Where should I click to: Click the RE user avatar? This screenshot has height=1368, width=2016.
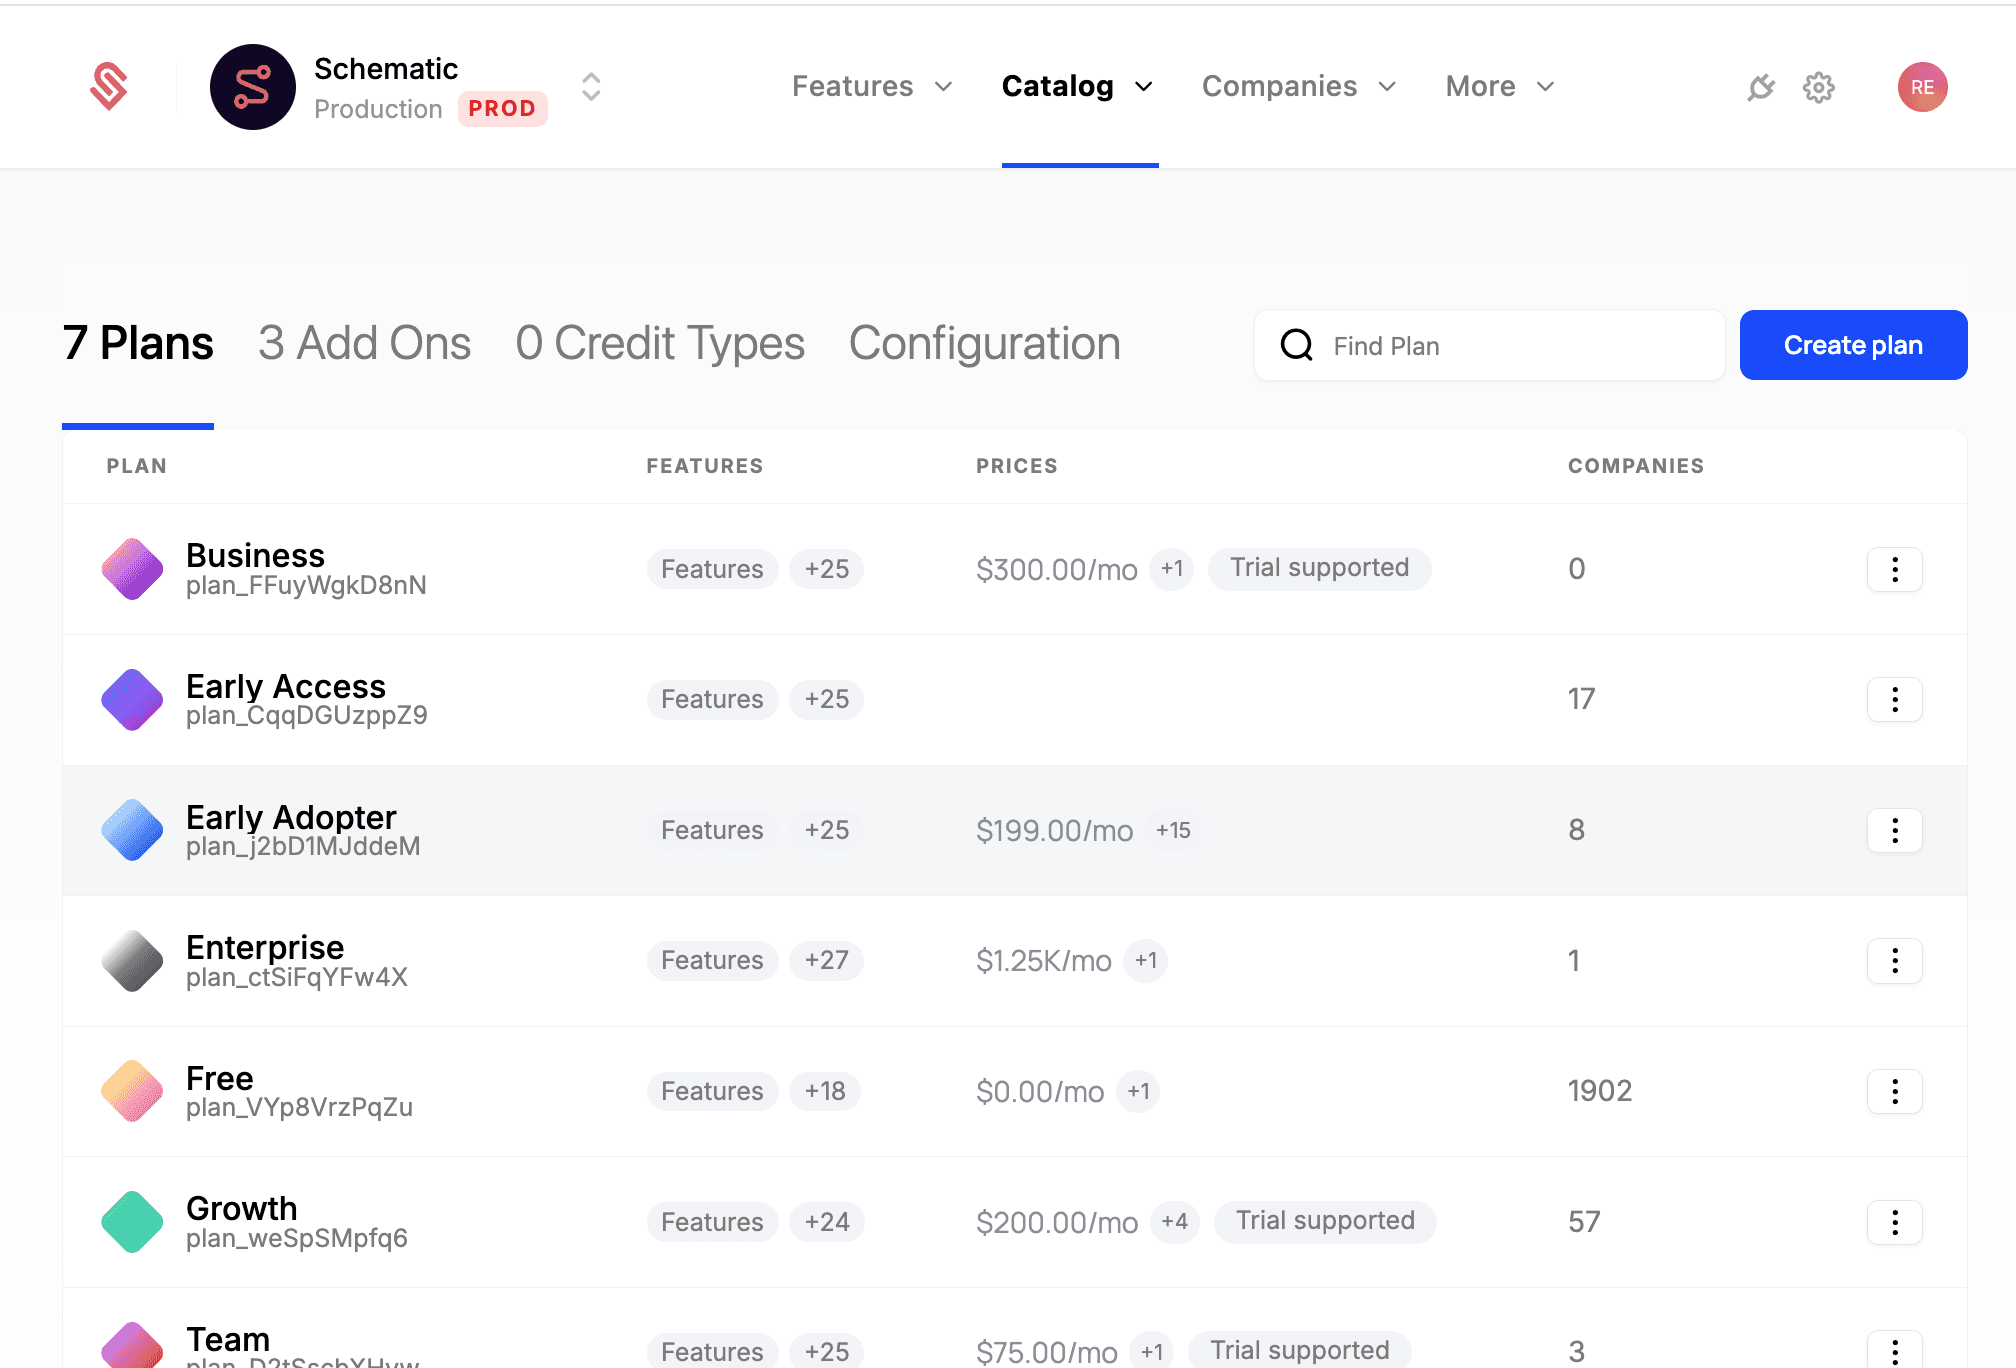click(1922, 88)
